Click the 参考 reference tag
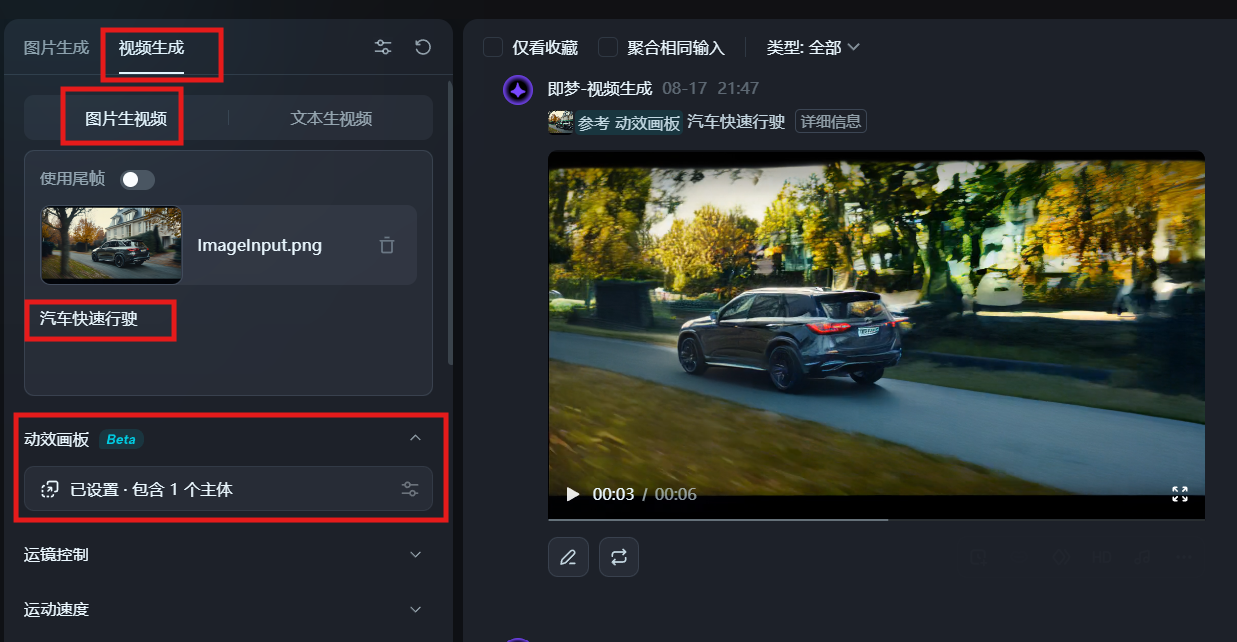Screen dimensions: 1237x642 (593, 123)
